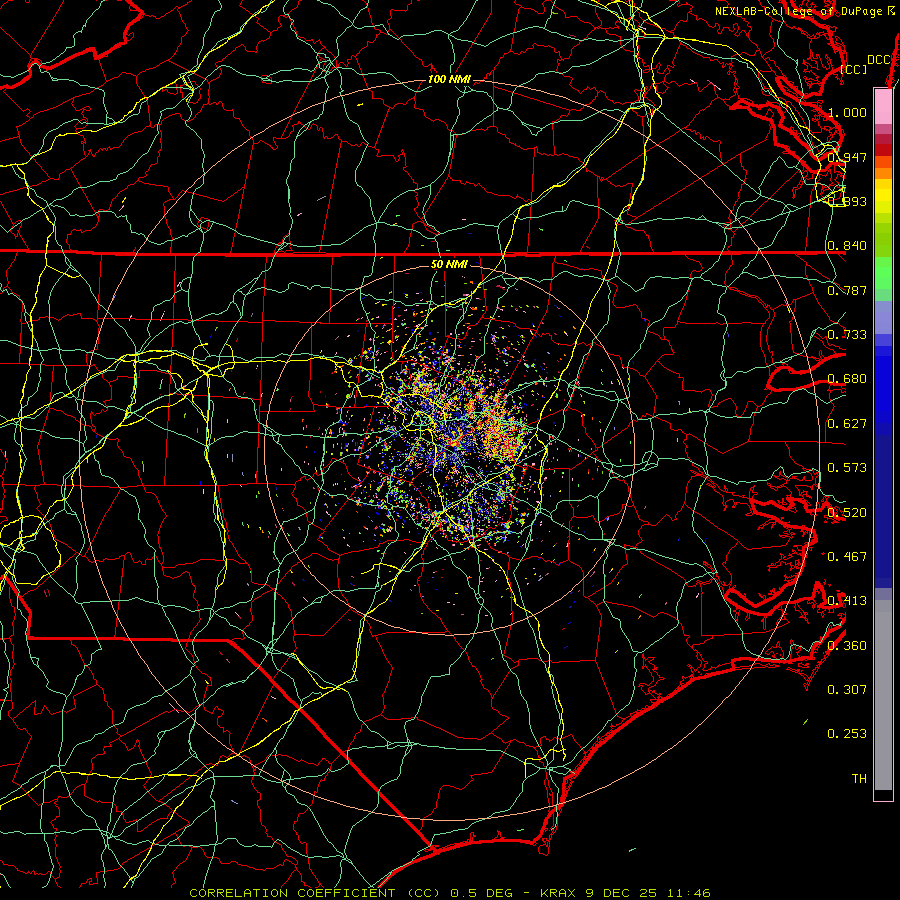Click the 0.627 value on the color scale
The image size is (900, 900).
(x=847, y=424)
